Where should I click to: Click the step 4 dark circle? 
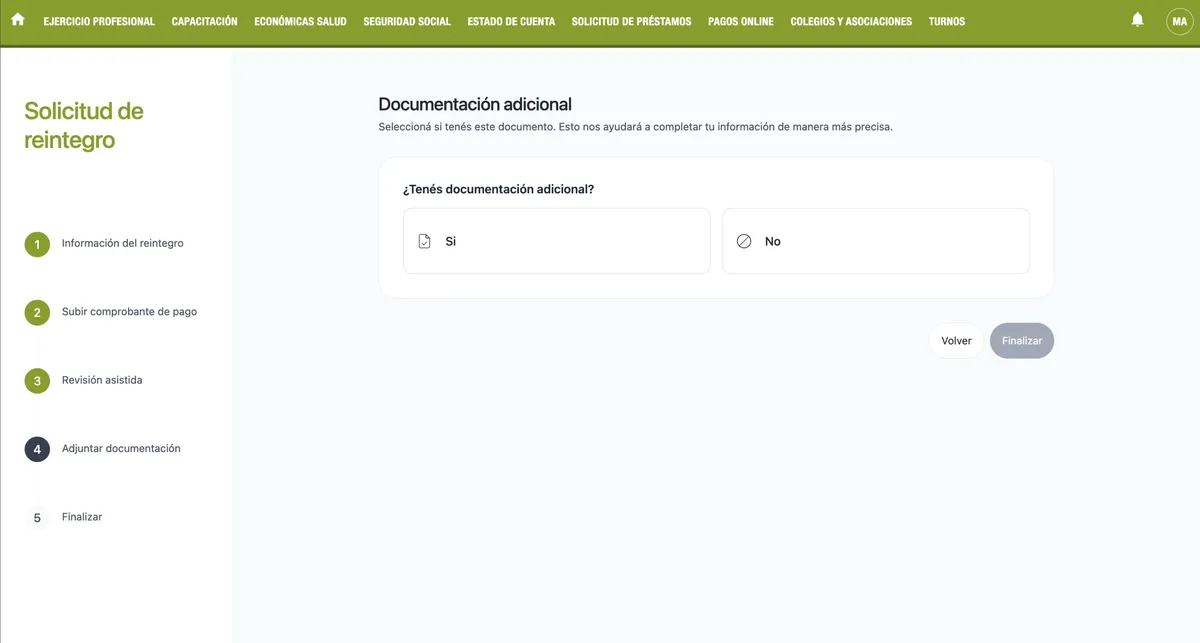point(37,449)
